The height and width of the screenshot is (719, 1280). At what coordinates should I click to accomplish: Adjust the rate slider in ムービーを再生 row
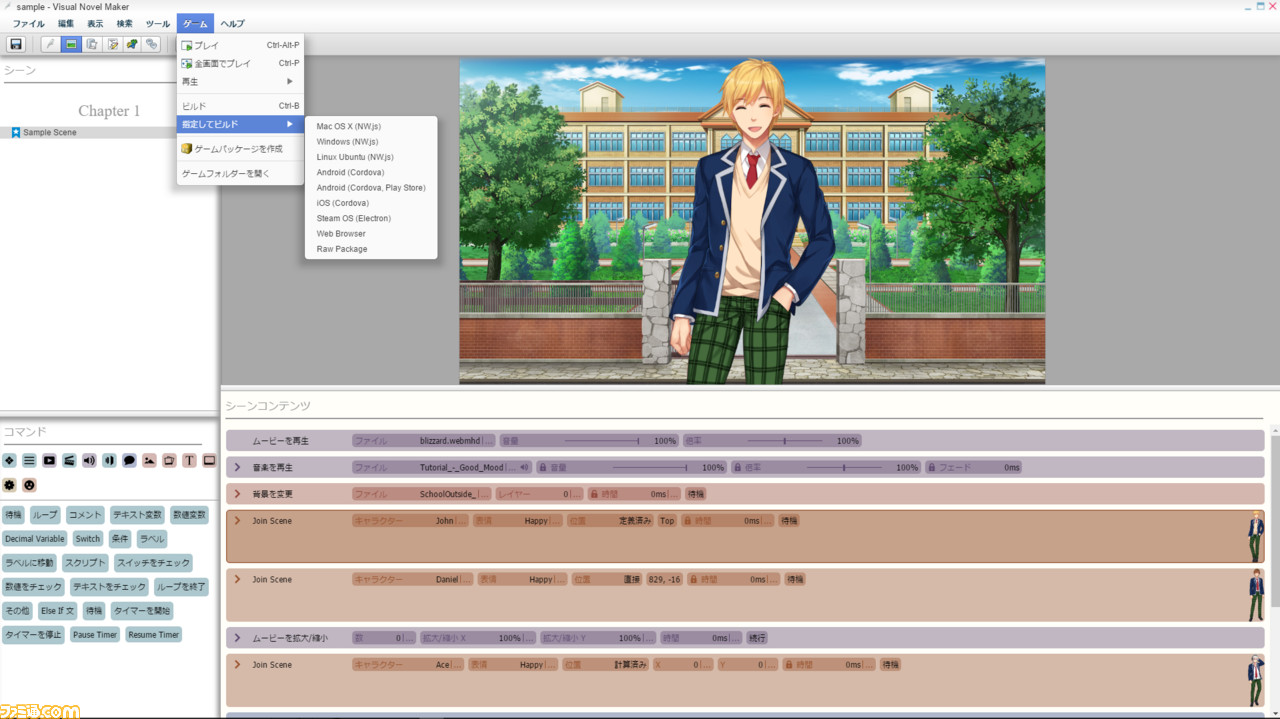click(x=785, y=440)
